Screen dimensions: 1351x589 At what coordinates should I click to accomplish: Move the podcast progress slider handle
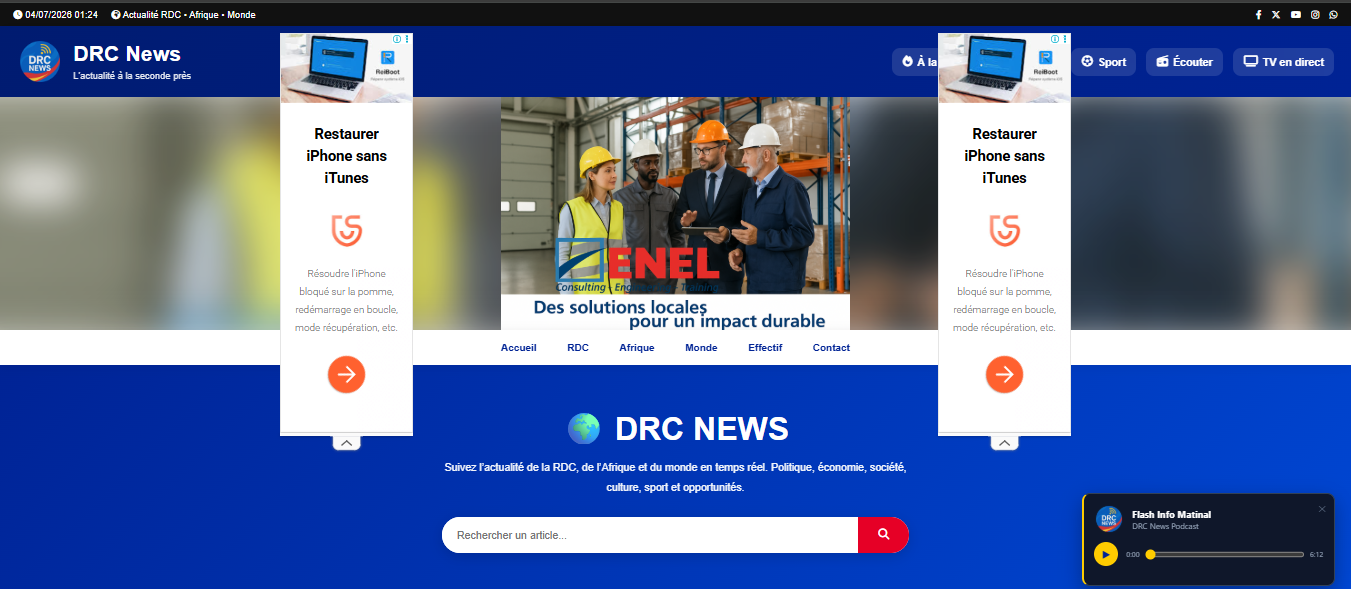(1150, 554)
